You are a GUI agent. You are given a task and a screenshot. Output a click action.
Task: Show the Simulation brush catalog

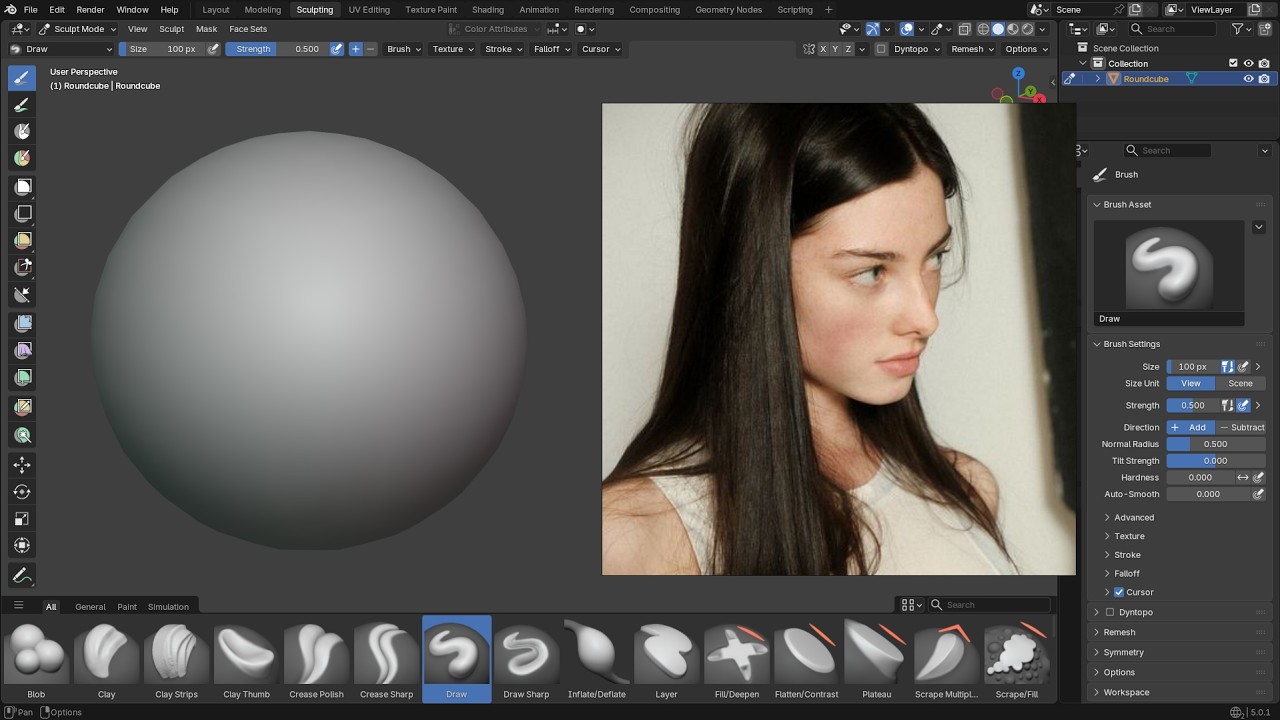point(168,606)
